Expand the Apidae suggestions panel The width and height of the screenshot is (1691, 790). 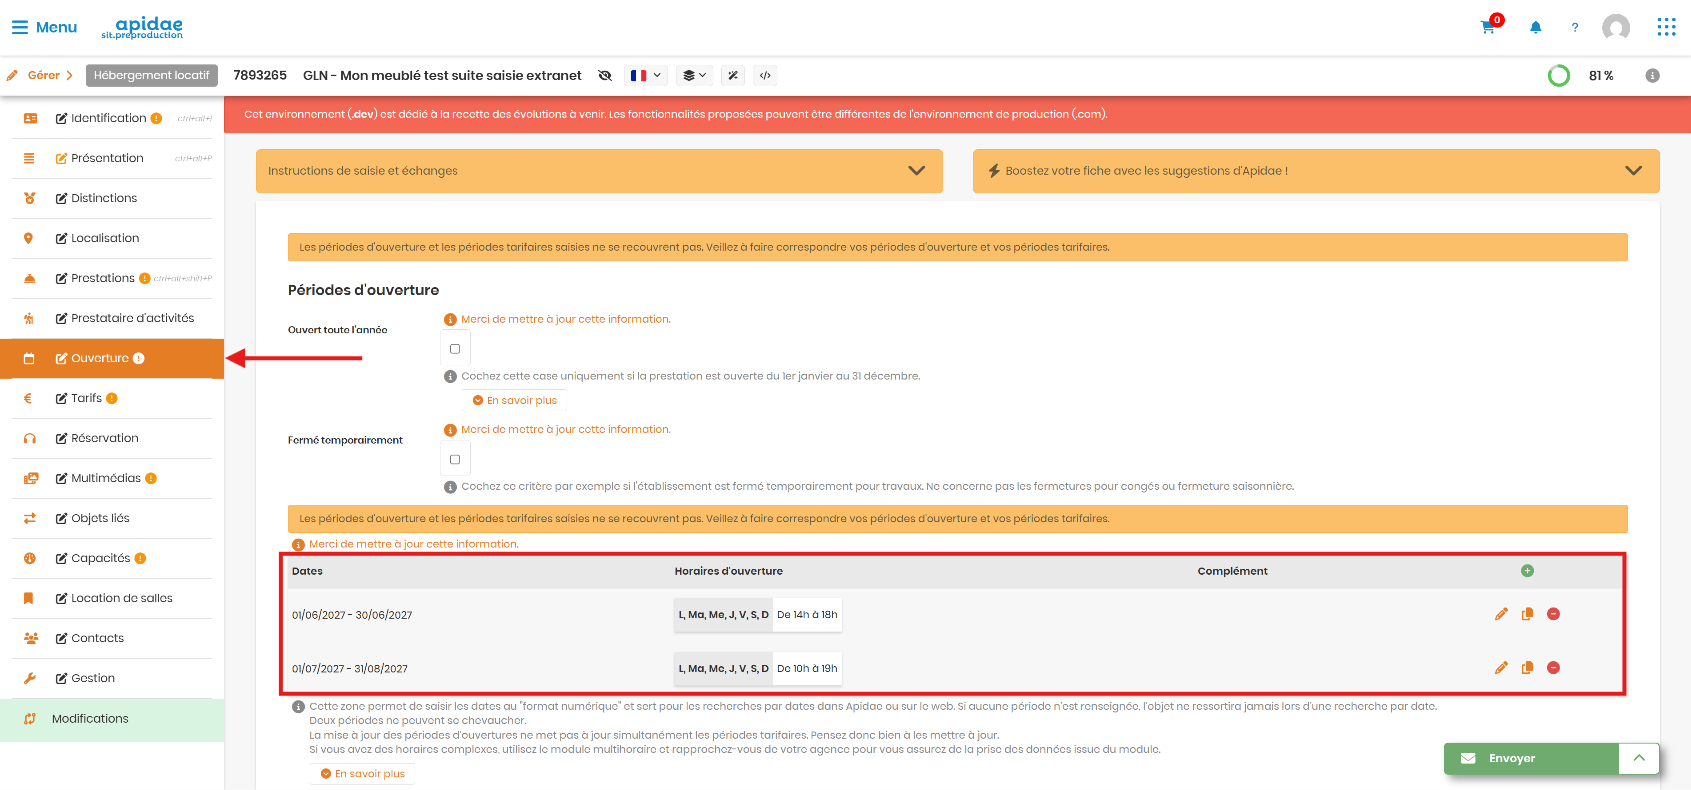(x=1316, y=171)
